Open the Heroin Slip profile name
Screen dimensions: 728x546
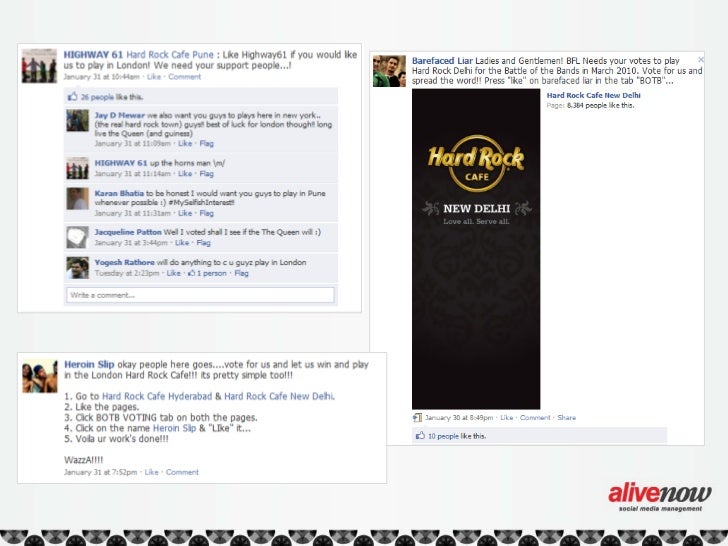(x=89, y=364)
